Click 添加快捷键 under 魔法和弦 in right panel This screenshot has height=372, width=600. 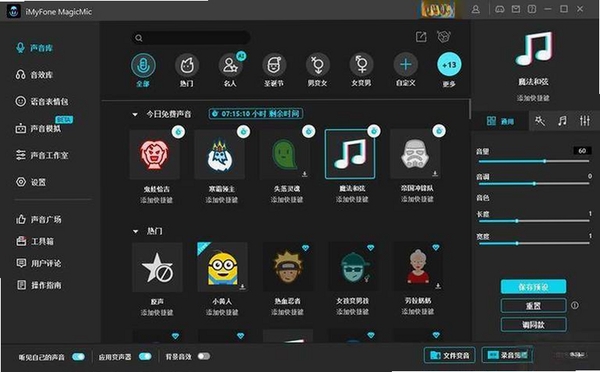(533, 98)
